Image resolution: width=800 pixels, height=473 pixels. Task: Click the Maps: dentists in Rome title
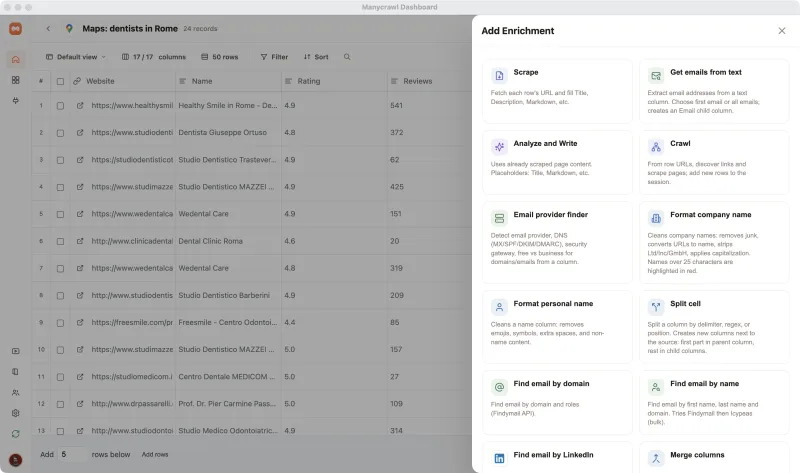click(130, 29)
